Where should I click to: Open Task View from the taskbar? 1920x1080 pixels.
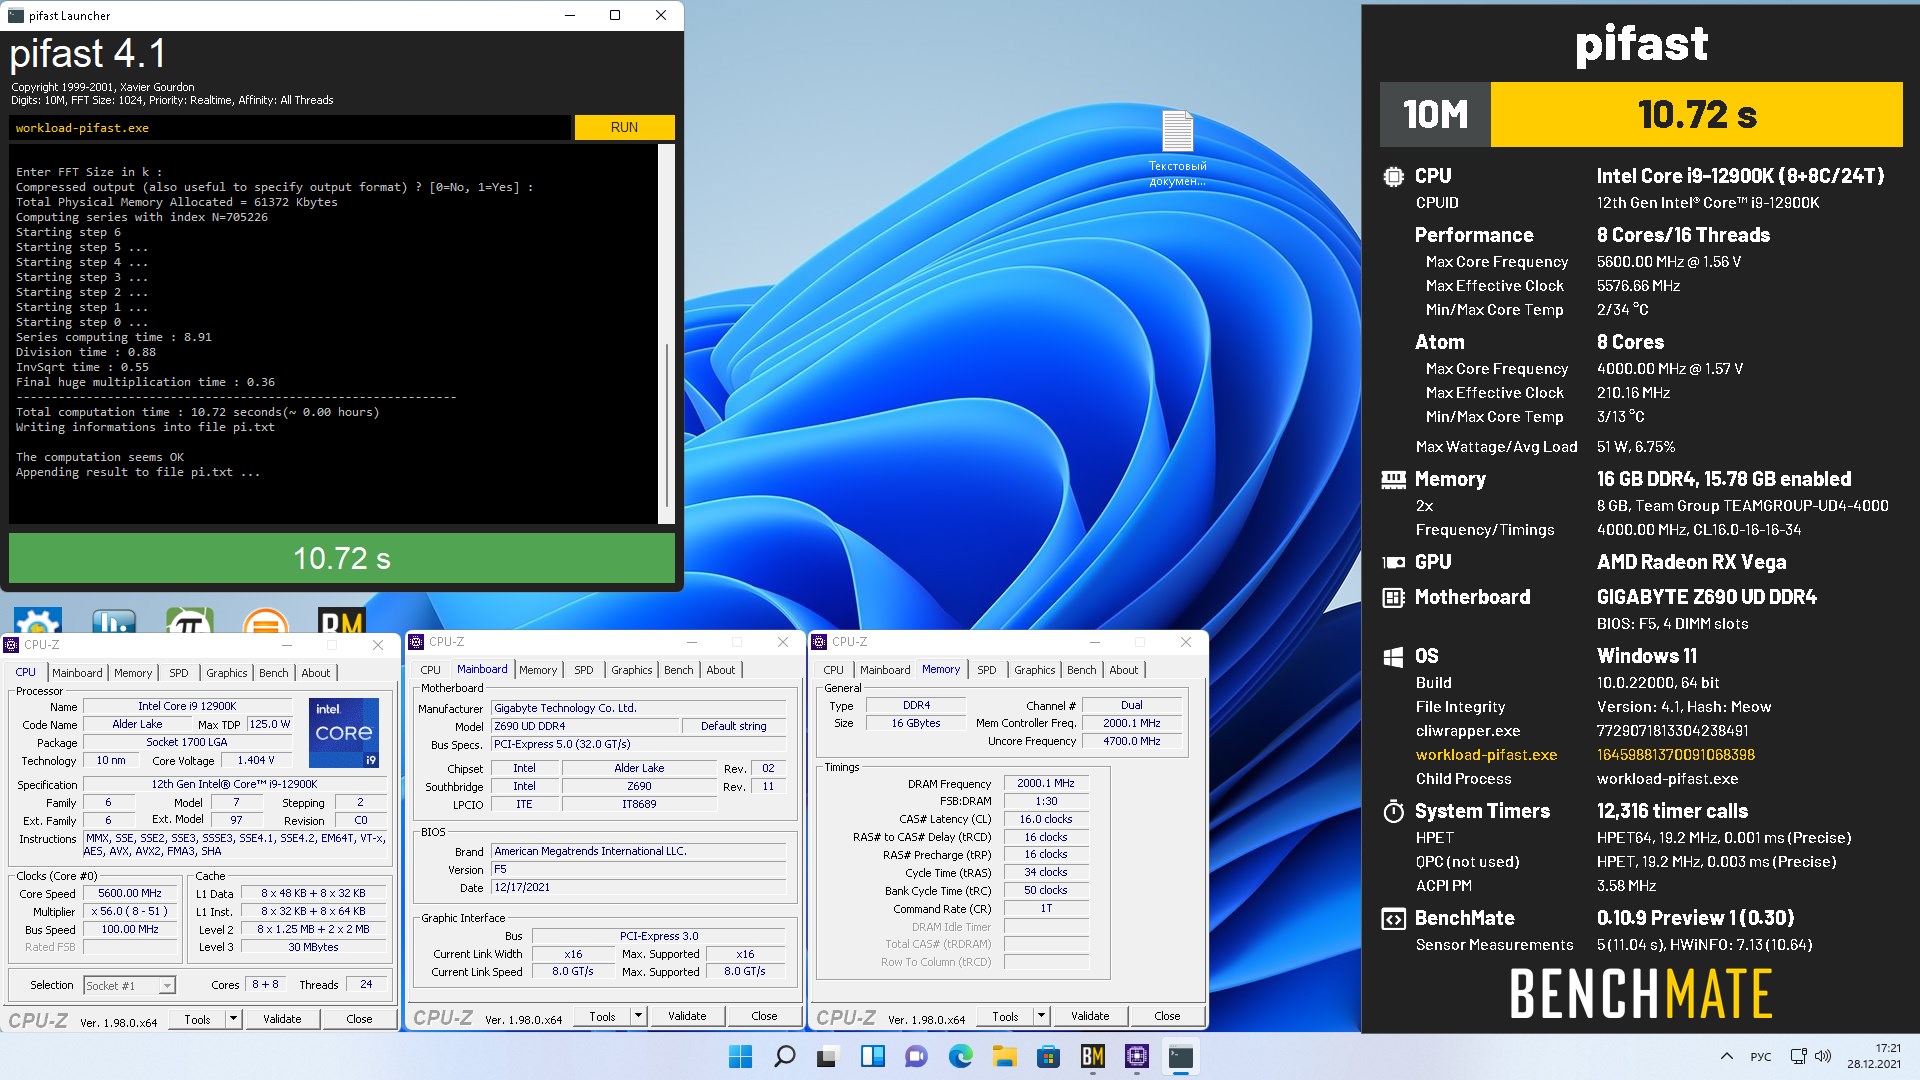click(x=828, y=1056)
